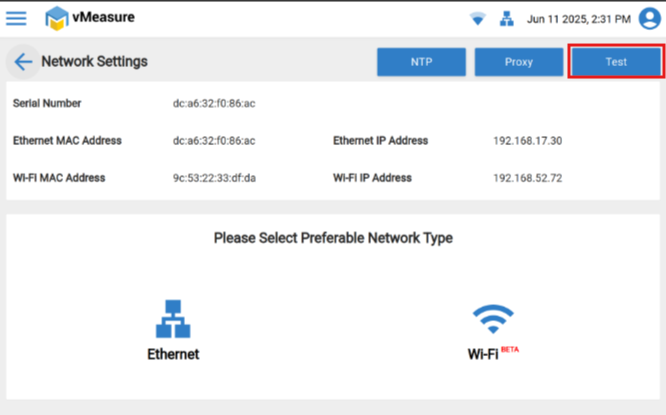Choose the Wi-Fi label option
Image resolution: width=666 pixels, height=415 pixels.
point(483,354)
